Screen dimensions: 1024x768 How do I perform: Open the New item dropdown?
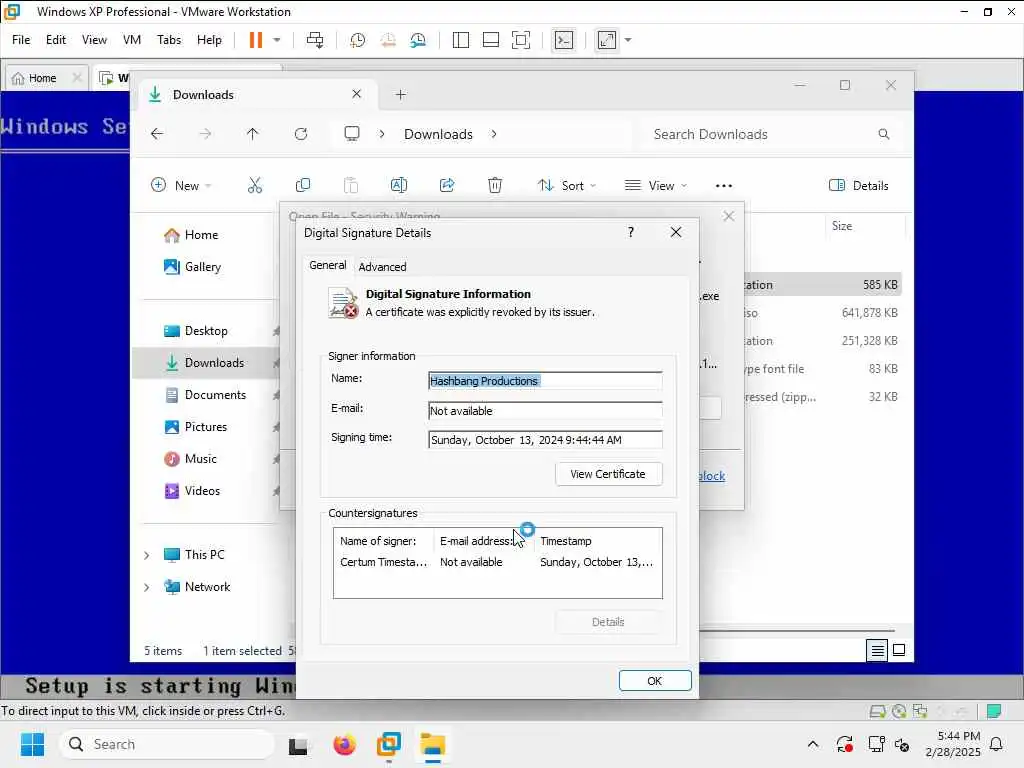[181, 185]
